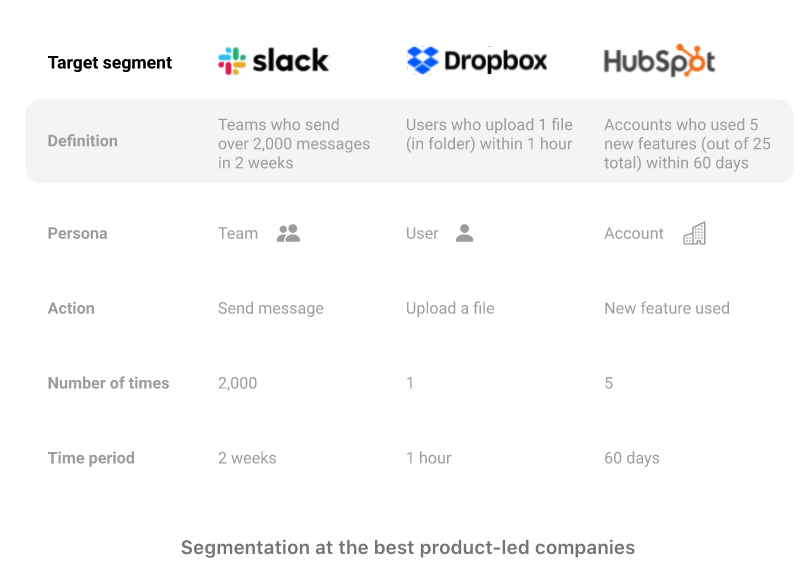Screen dimensions: 804x571
Task: Click the Segmentation caption at the bottom
Action: click(x=408, y=547)
